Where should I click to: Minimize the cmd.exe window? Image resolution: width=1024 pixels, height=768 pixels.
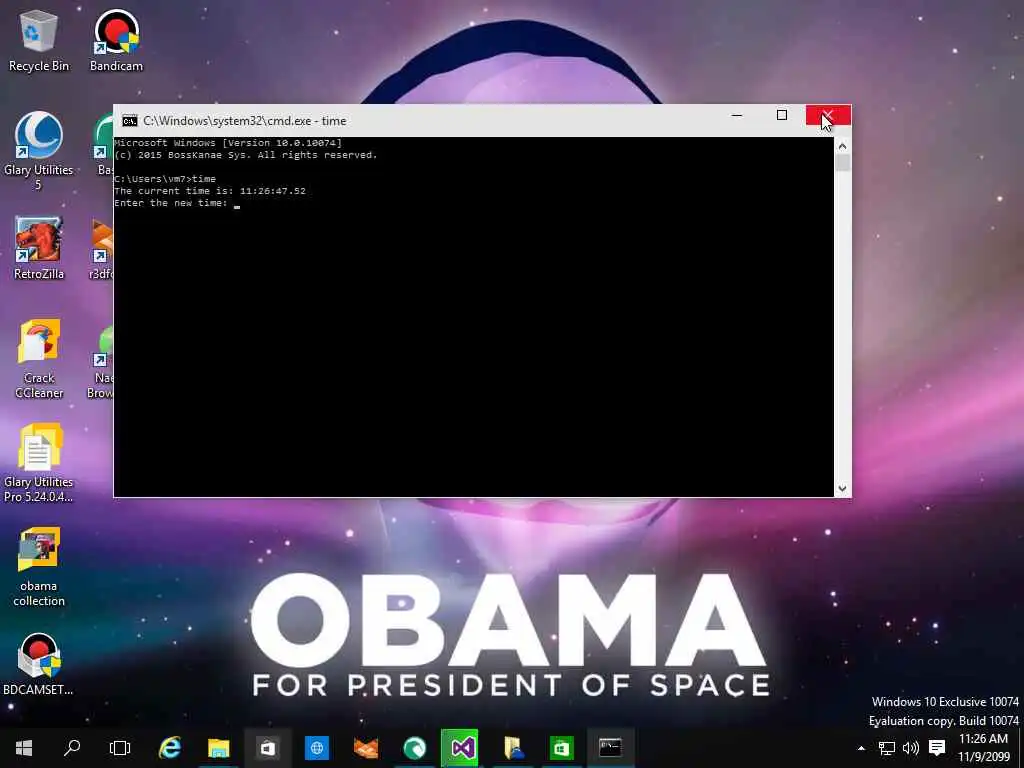[737, 116]
